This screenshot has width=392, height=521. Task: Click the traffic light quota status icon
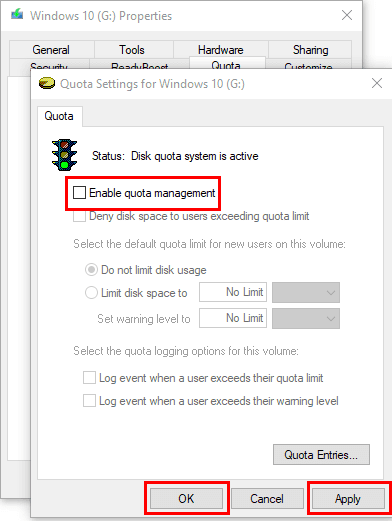coord(64,155)
